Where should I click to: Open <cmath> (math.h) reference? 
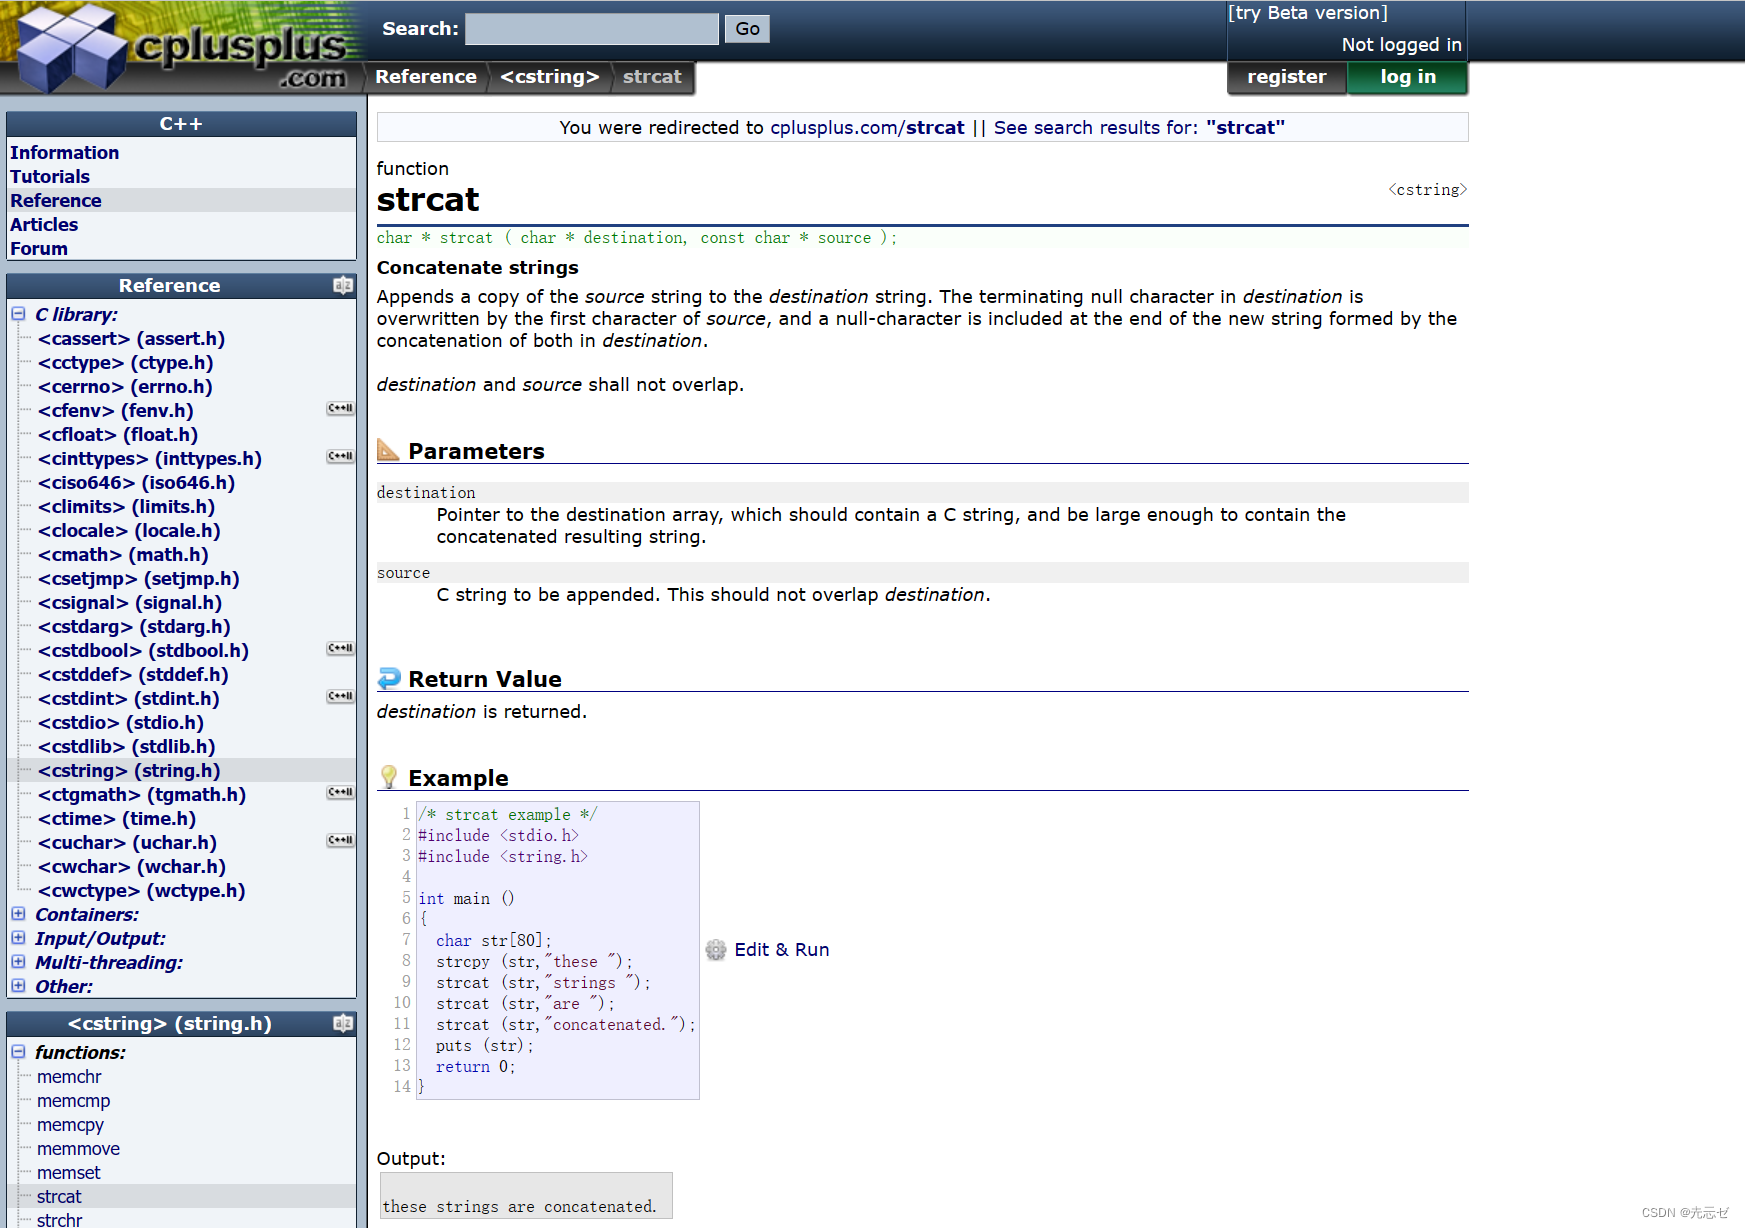(123, 555)
